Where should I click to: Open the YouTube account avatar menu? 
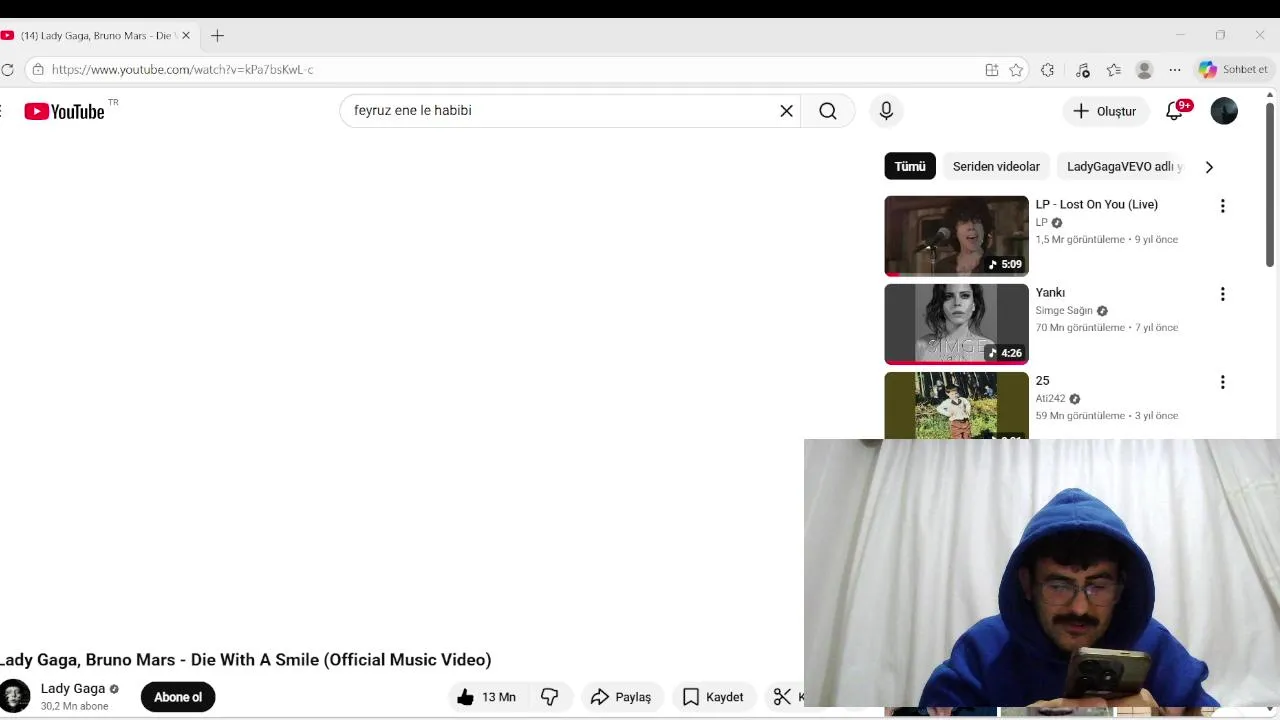click(1224, 111)
